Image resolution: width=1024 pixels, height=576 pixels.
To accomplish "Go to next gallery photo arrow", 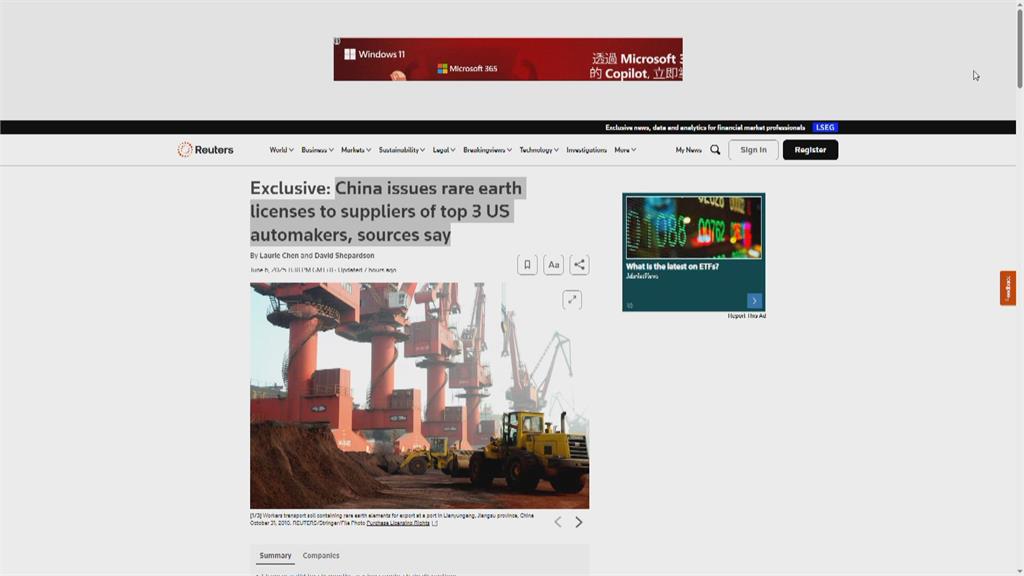I will pos(579,522).
